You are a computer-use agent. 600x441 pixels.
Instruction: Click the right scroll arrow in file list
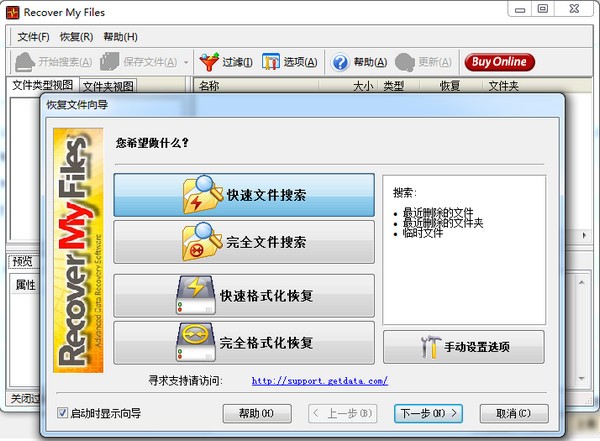584,235
